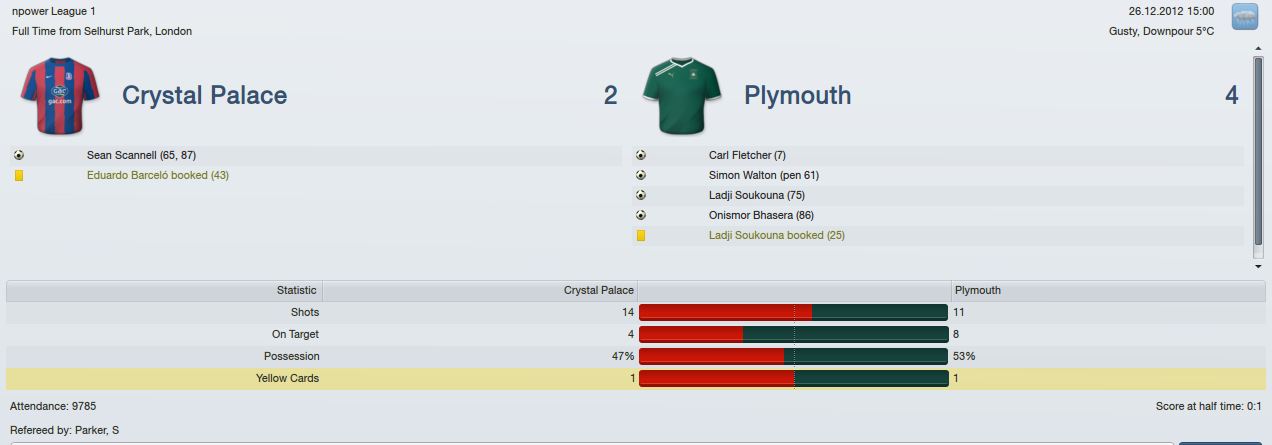Open the Crystal Palace team name link
This screenshot has height=445, width=1272.
[204, 95]
